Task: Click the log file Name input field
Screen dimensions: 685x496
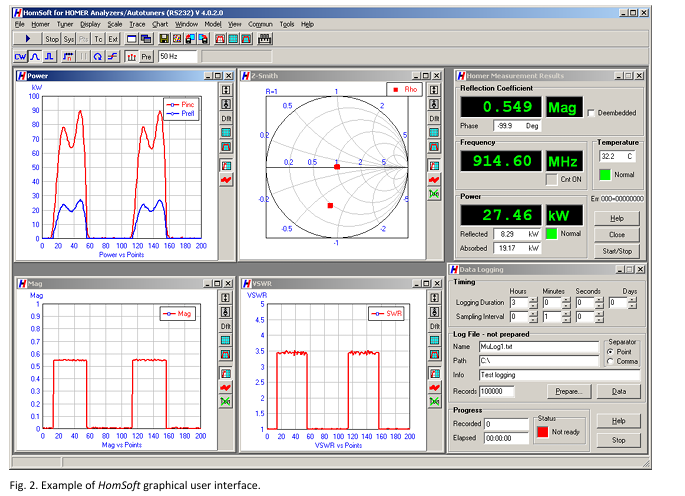Action: [x=540, y=346]
